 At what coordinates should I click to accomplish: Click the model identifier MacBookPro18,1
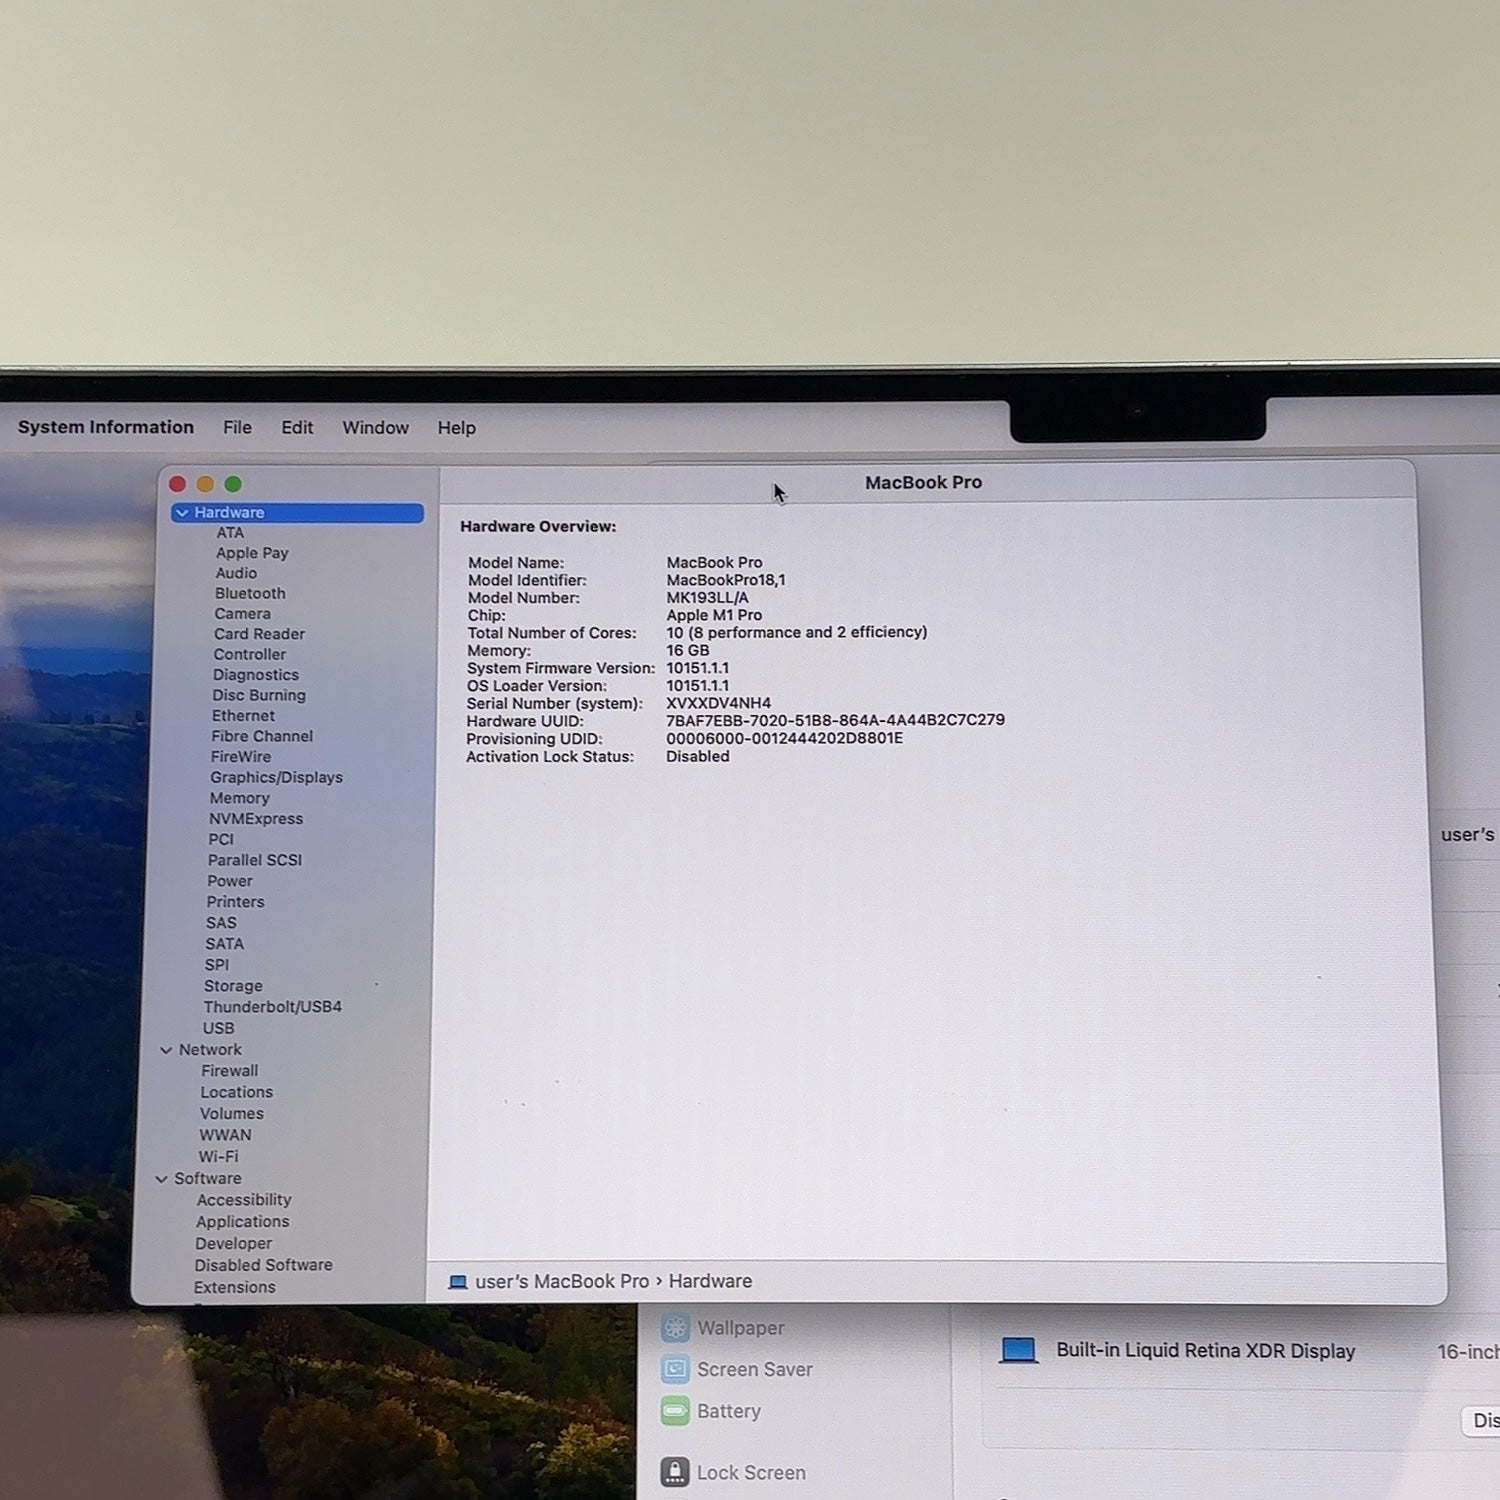pyautogui.click(x=726, y=580)
